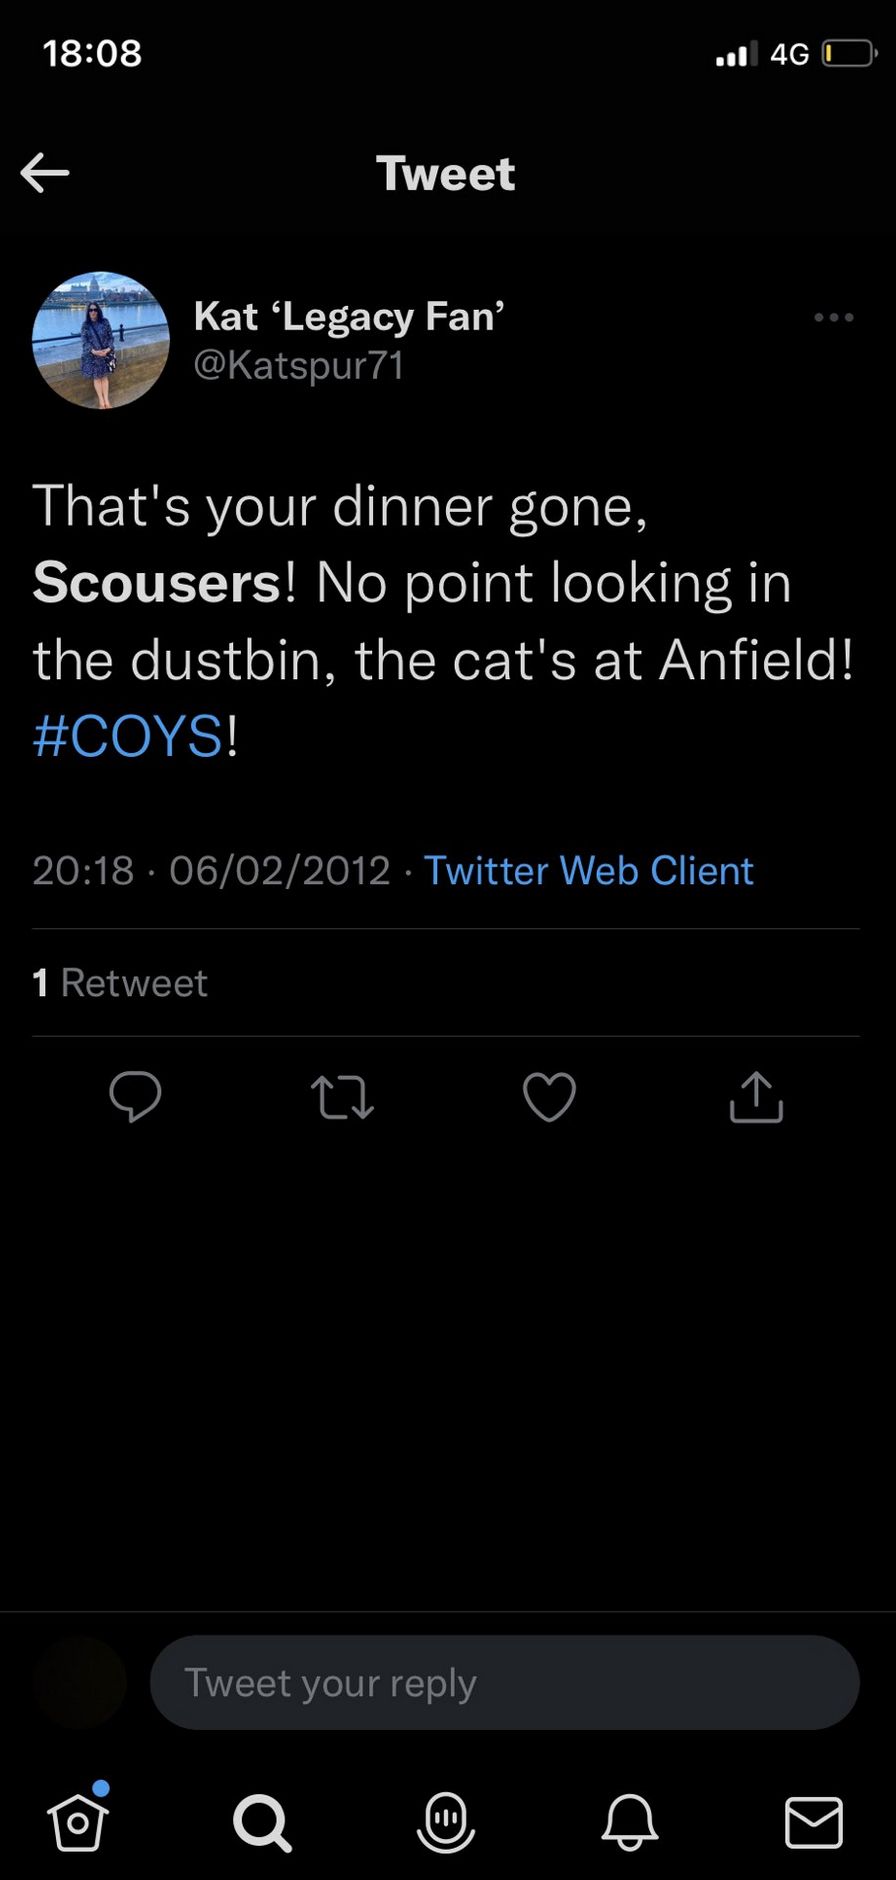Tap the reply speech bubble icon
Image resolution: width=896 pixels, height=1880 pixels.
135,1097
